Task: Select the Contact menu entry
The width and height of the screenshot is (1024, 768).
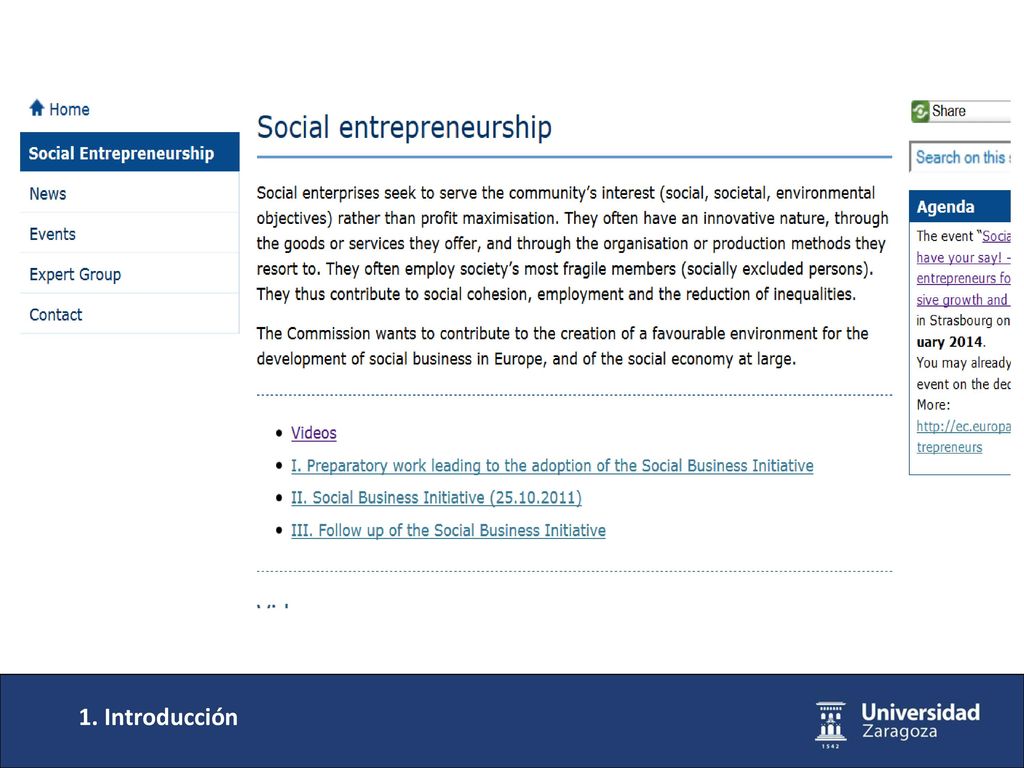Action: 130,315
